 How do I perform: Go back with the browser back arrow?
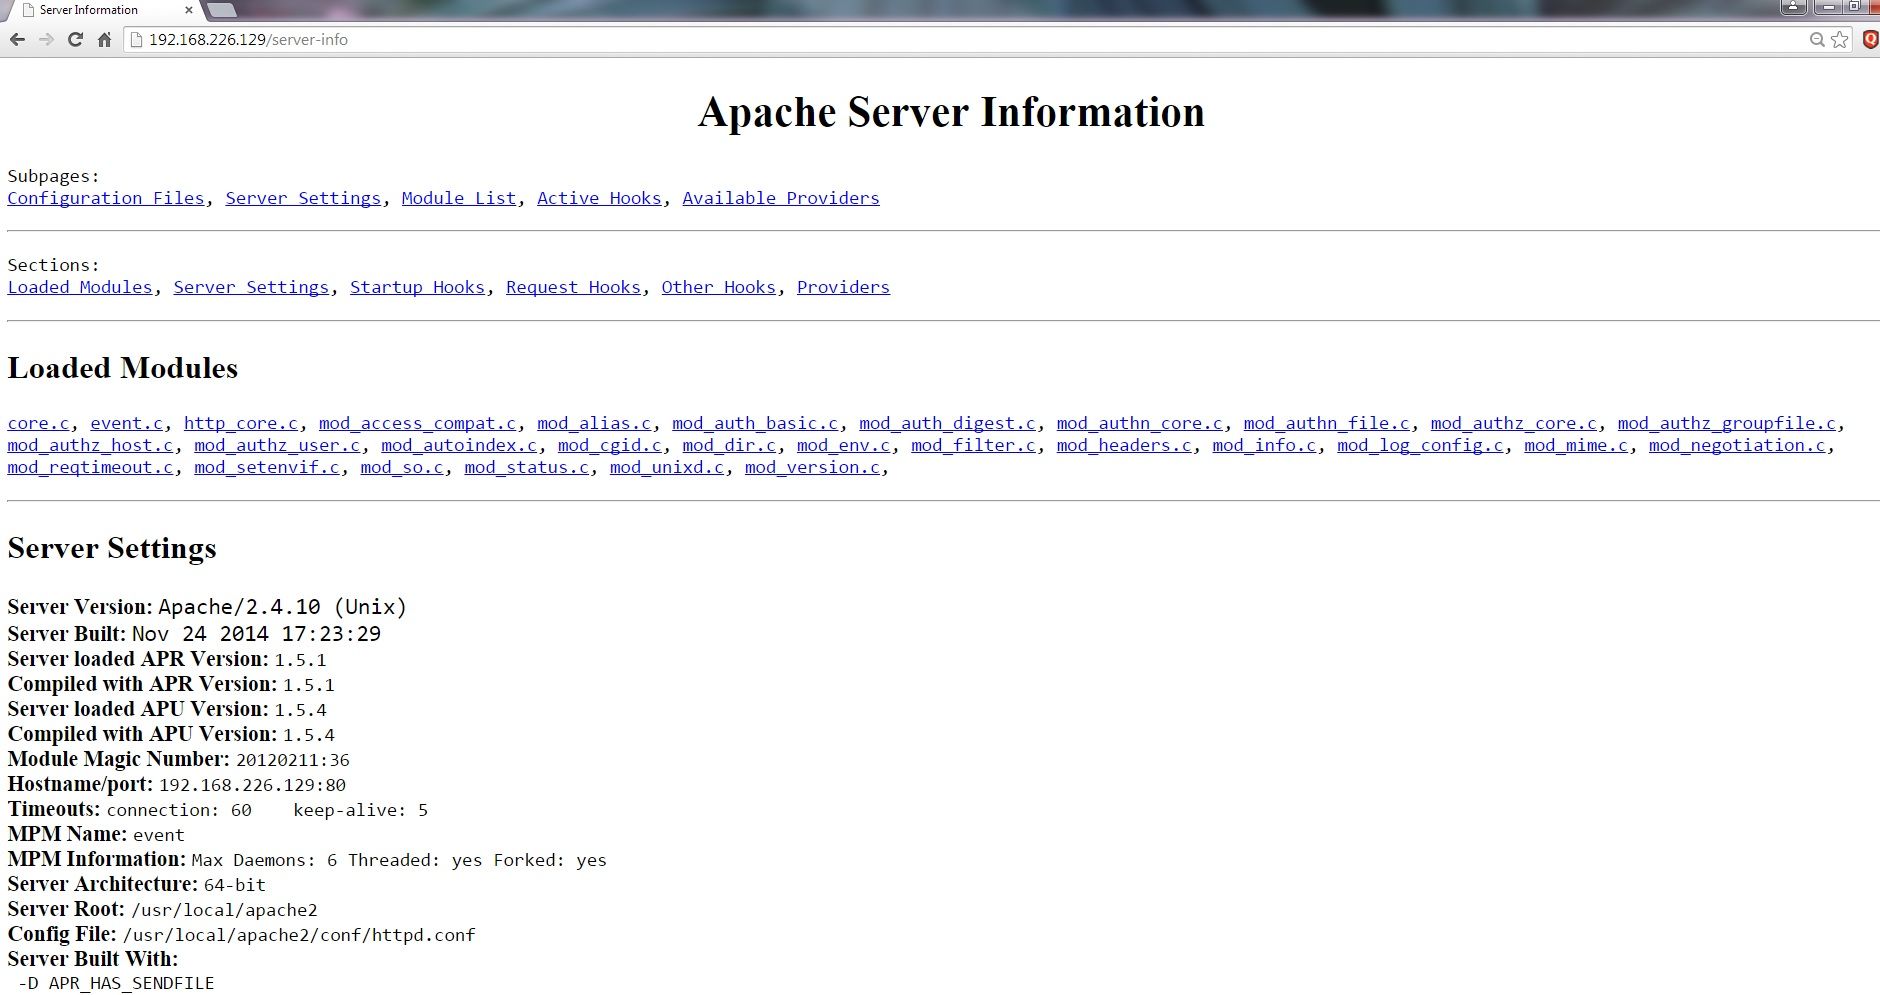(17, 40)
